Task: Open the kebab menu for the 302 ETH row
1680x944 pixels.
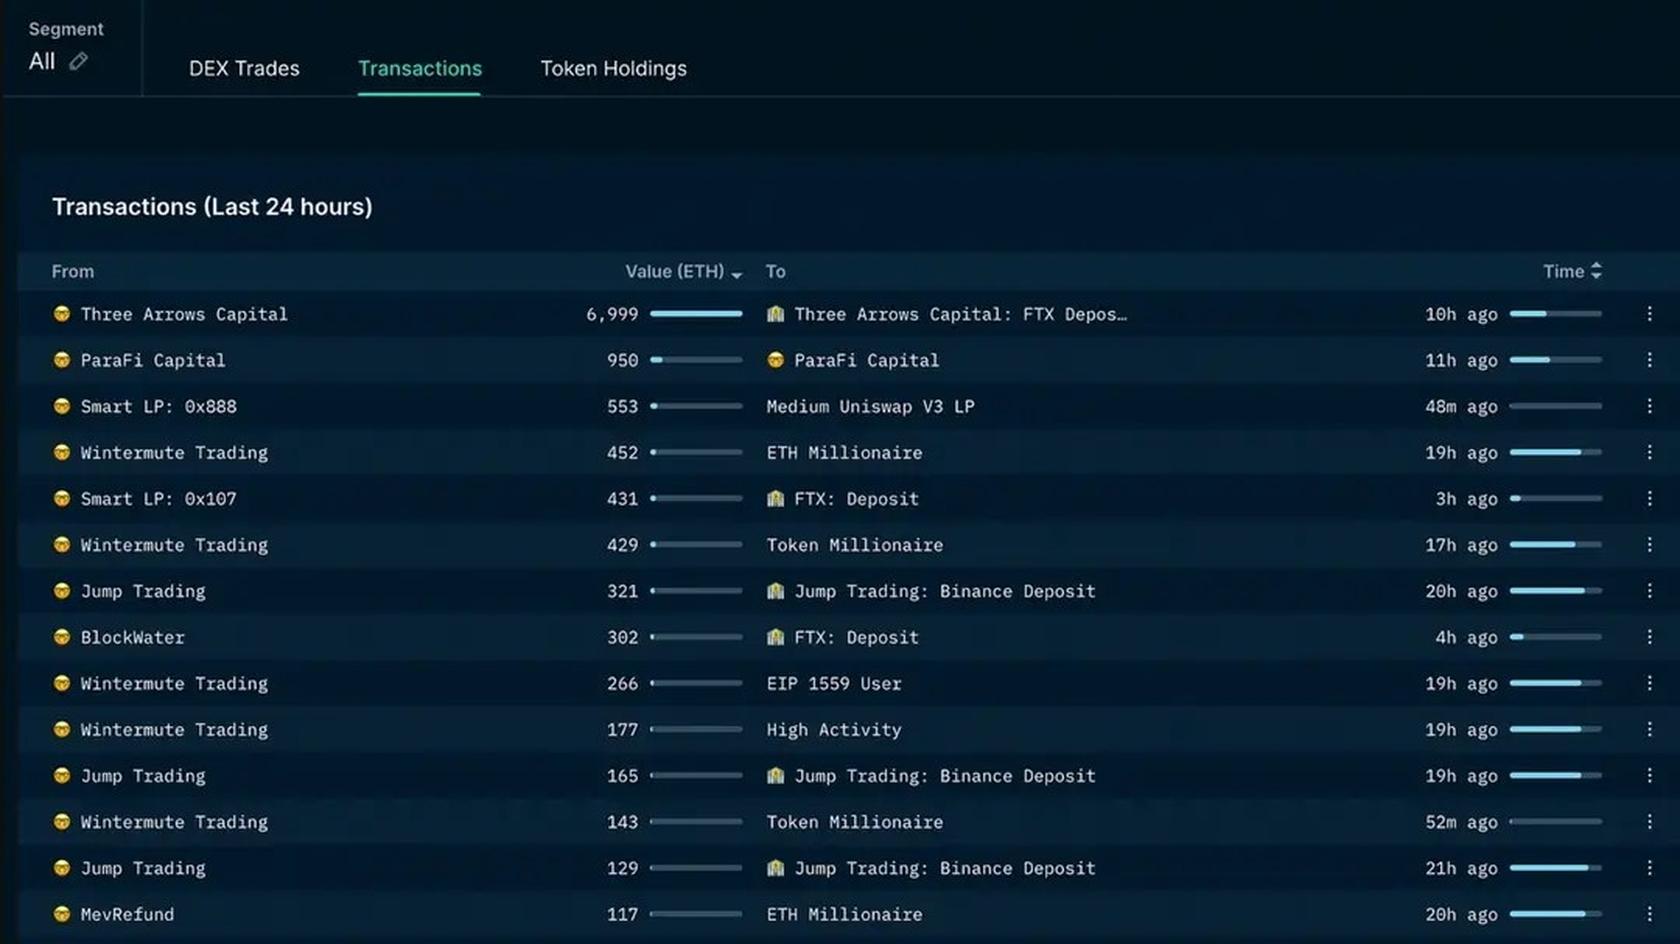Action: 1649,637
